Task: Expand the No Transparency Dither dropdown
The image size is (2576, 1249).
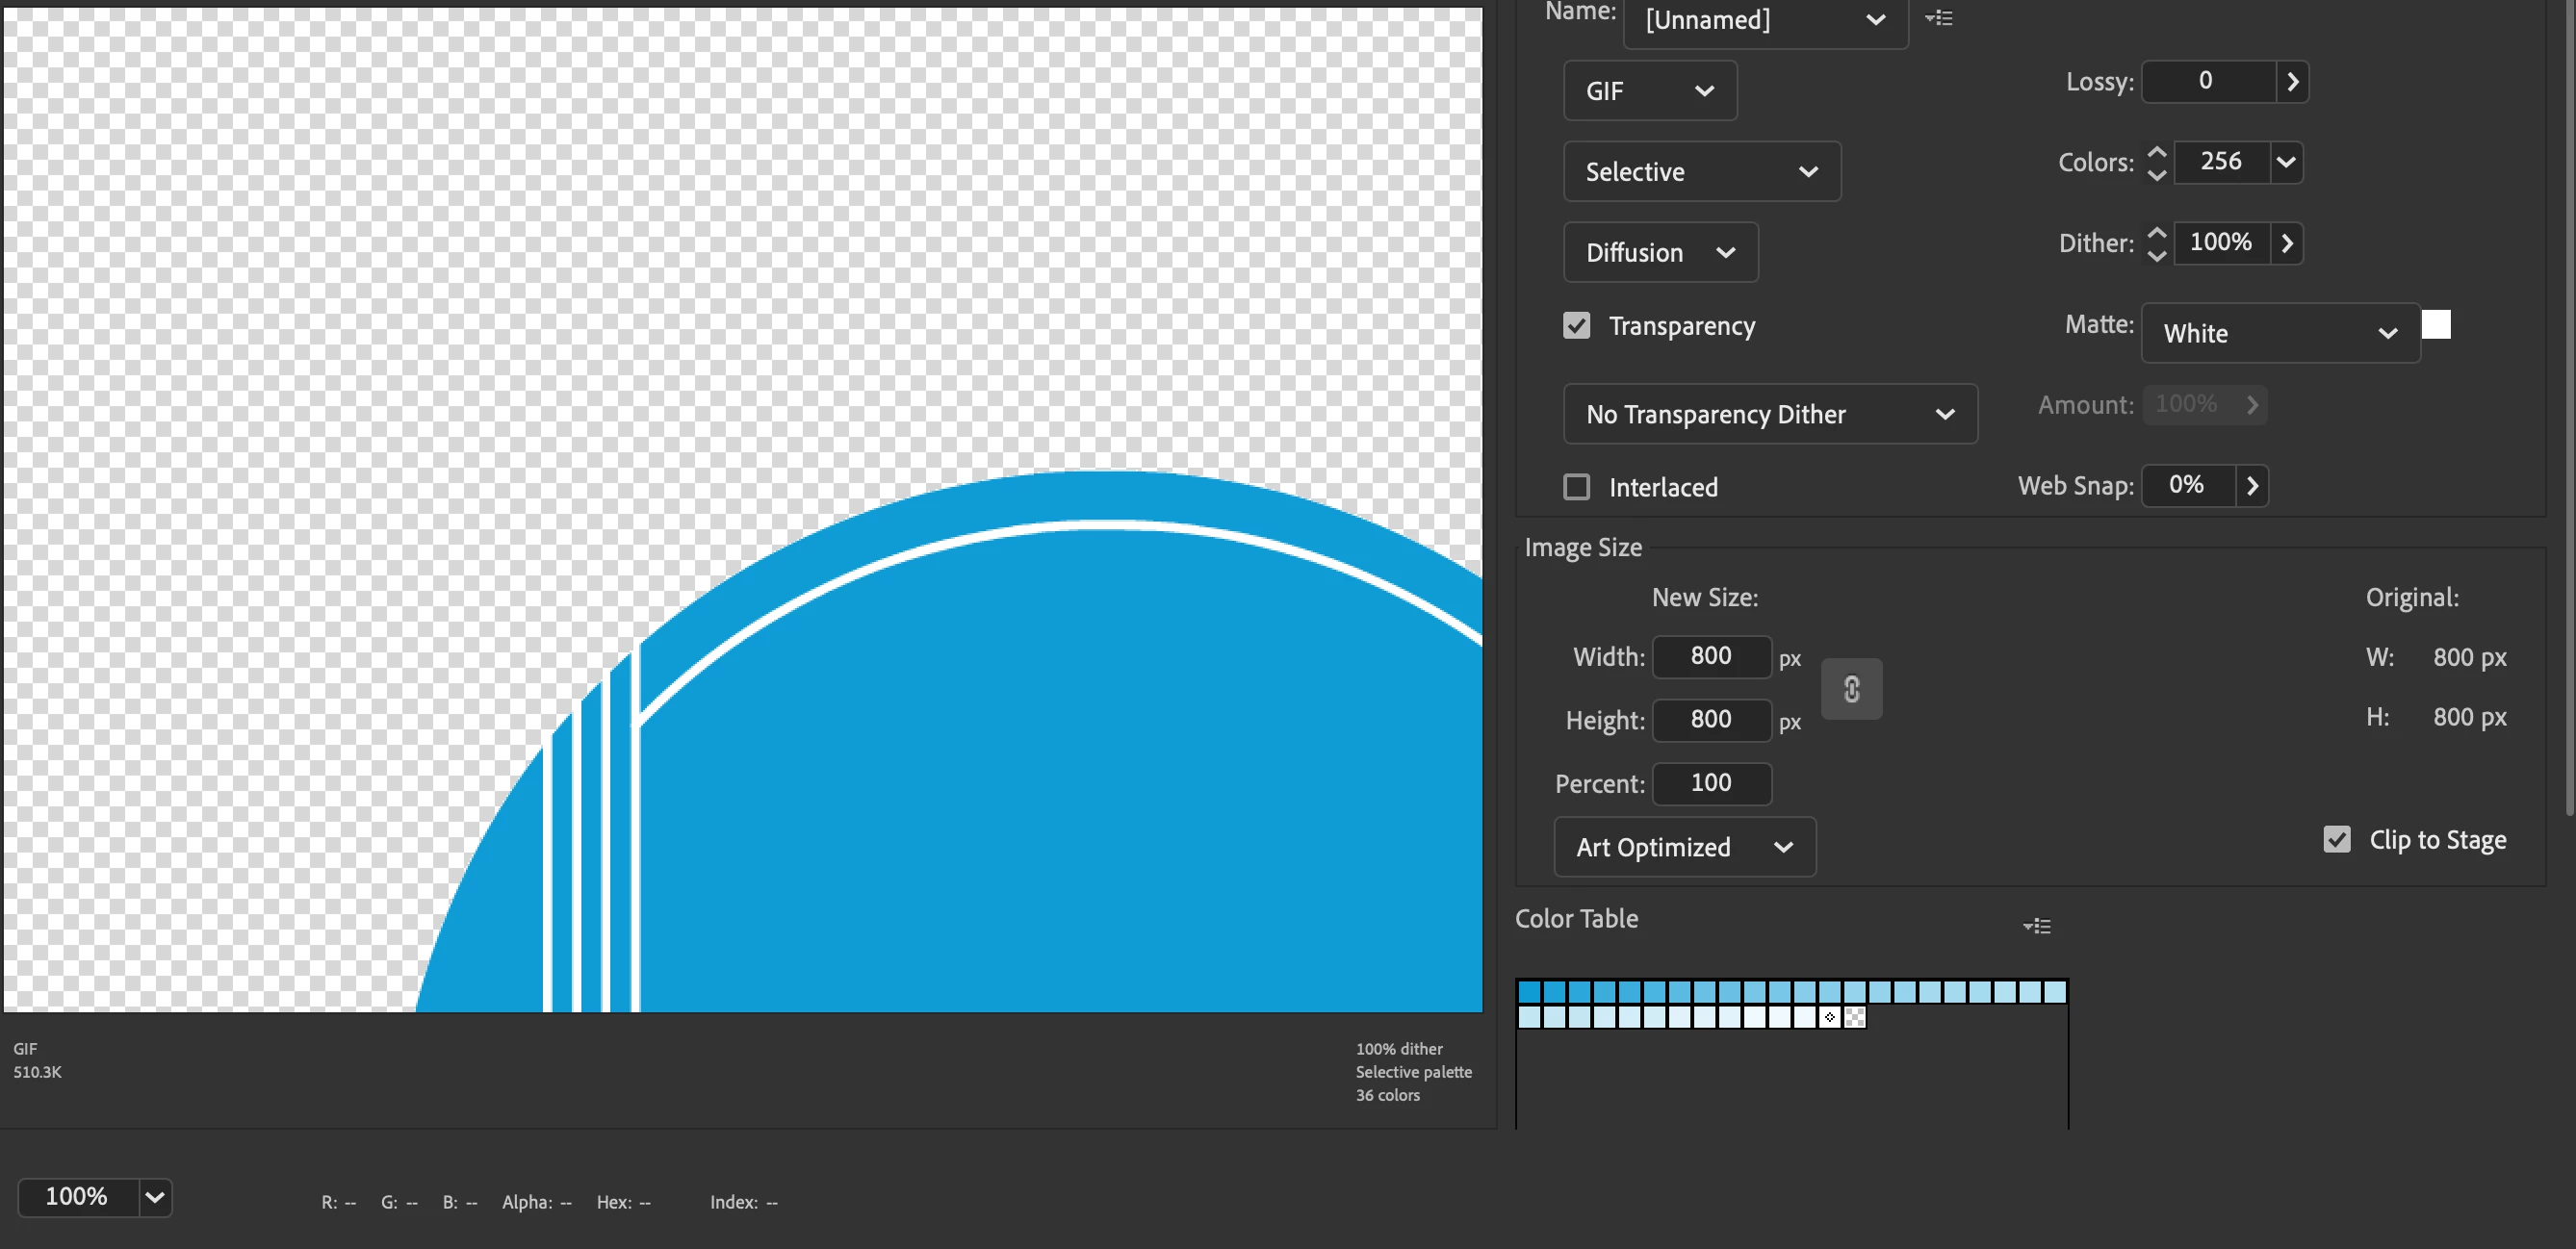Action: [1769, 414]
